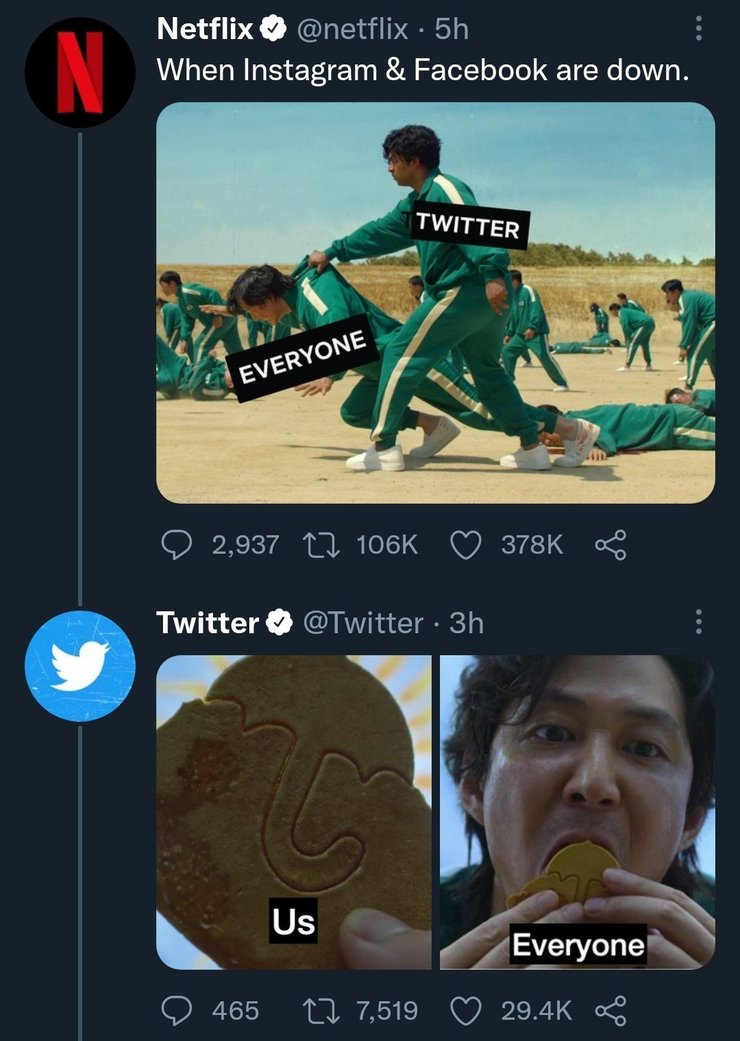Open the Twitter display name link
Image resolution: width=740 pixels, height=1041 pixels.
(208, 623)
